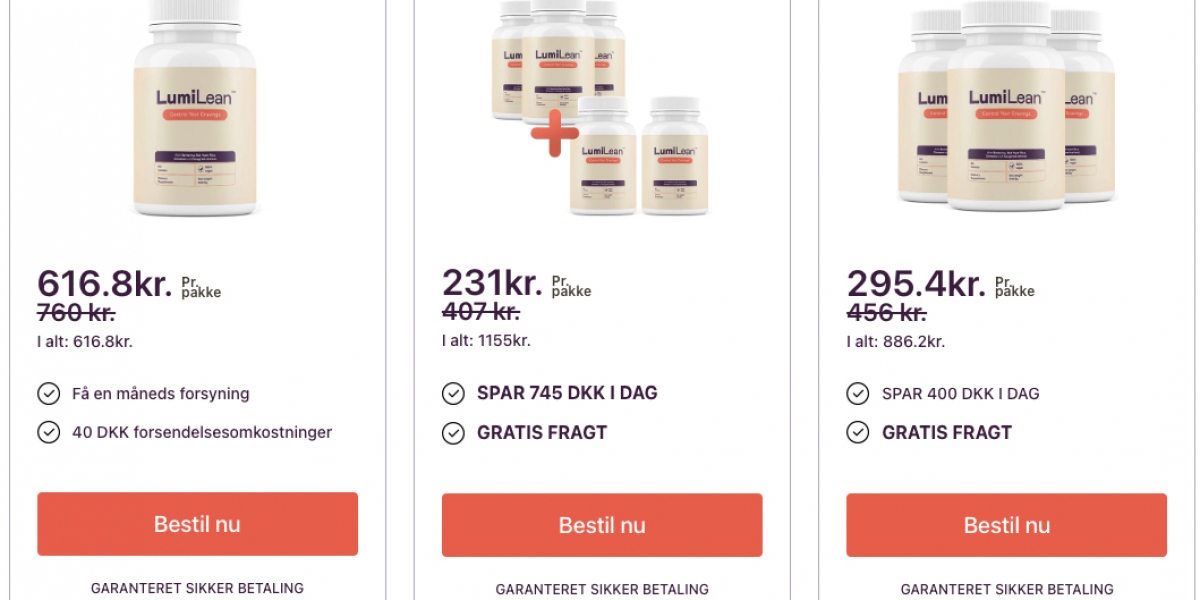
Task: Click checkmark icon beside '40 DKK forsendelsesomkostninger'
Action: click(x=48, y=432)
